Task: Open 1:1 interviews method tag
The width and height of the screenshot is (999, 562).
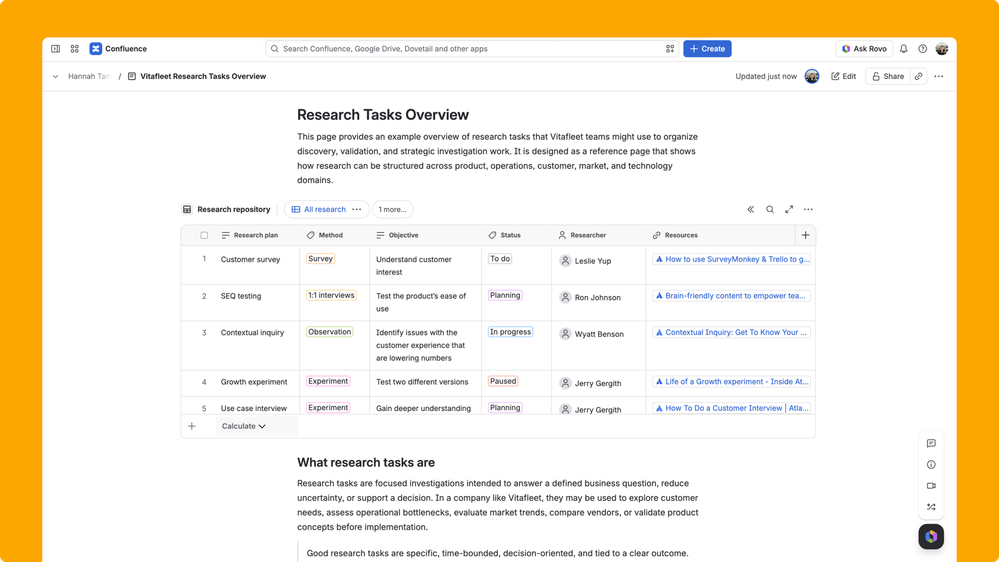Action: 331,295
